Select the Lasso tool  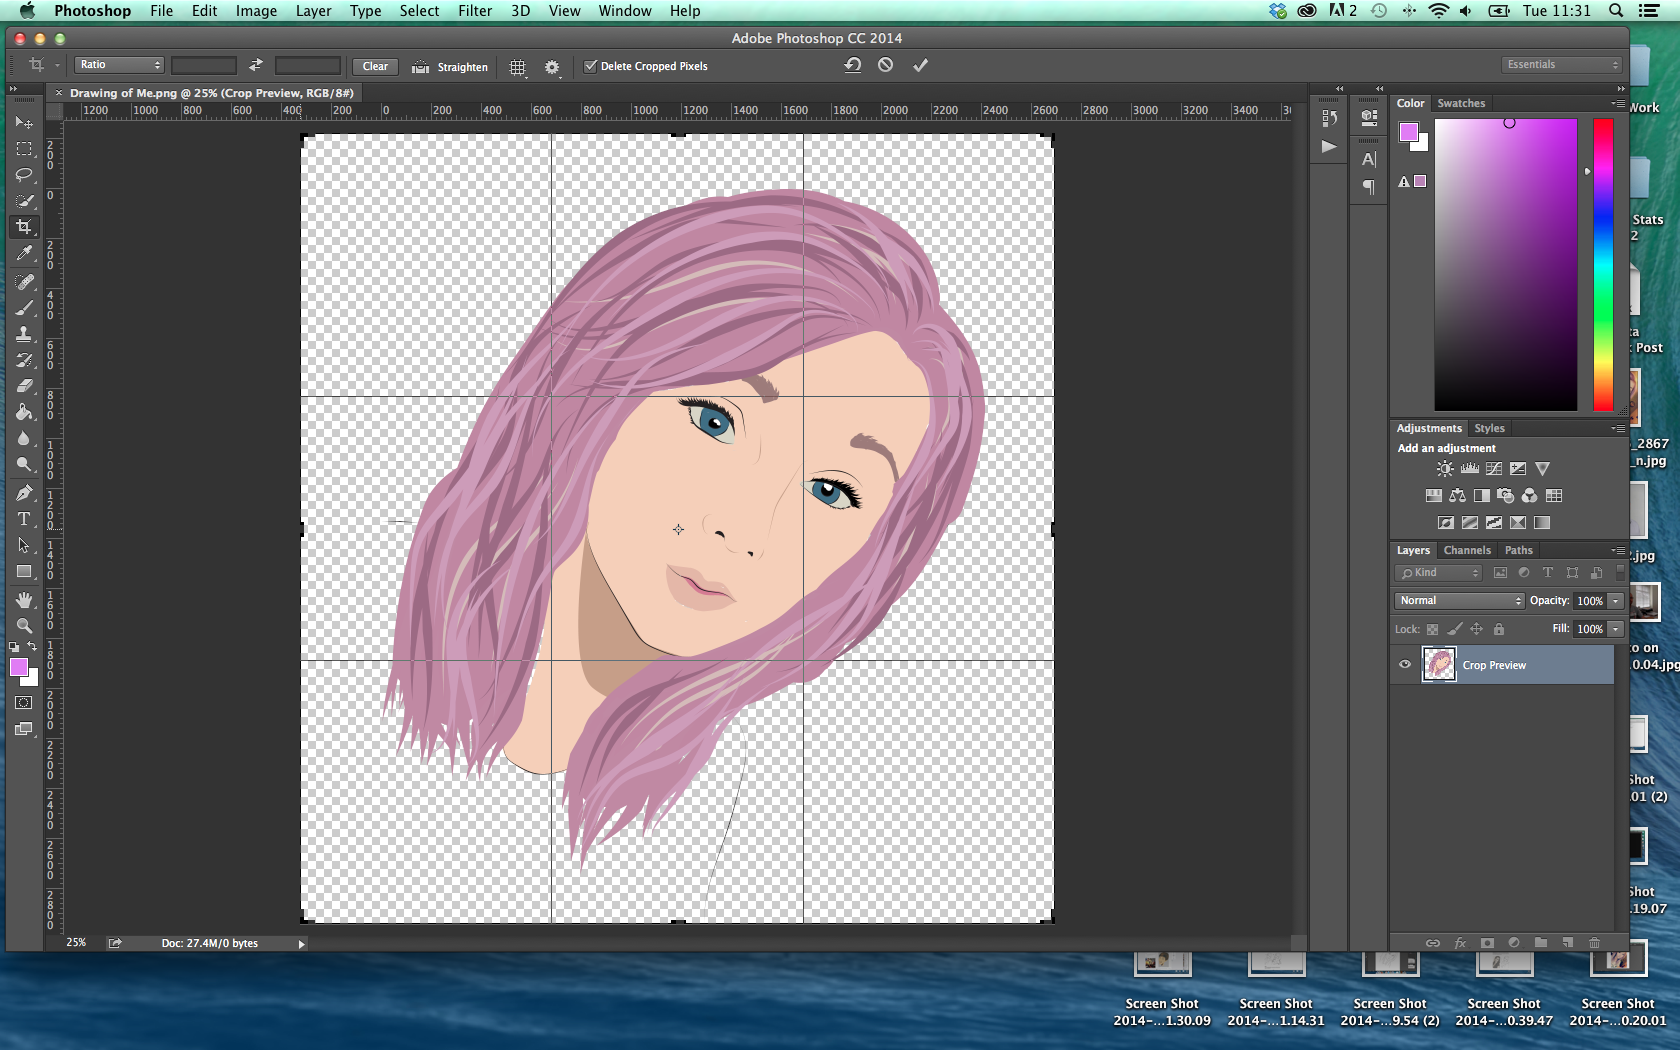pyautogui.click(x=24, y=175)
